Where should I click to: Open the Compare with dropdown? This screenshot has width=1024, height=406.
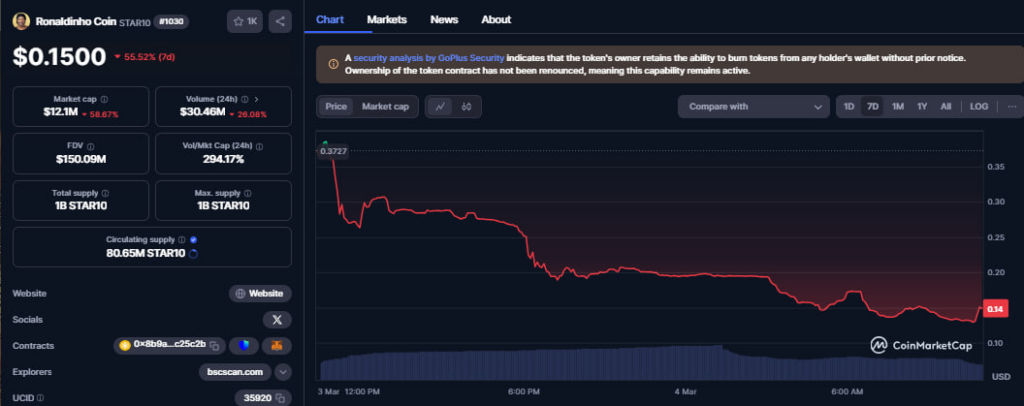tap(754, 106)
